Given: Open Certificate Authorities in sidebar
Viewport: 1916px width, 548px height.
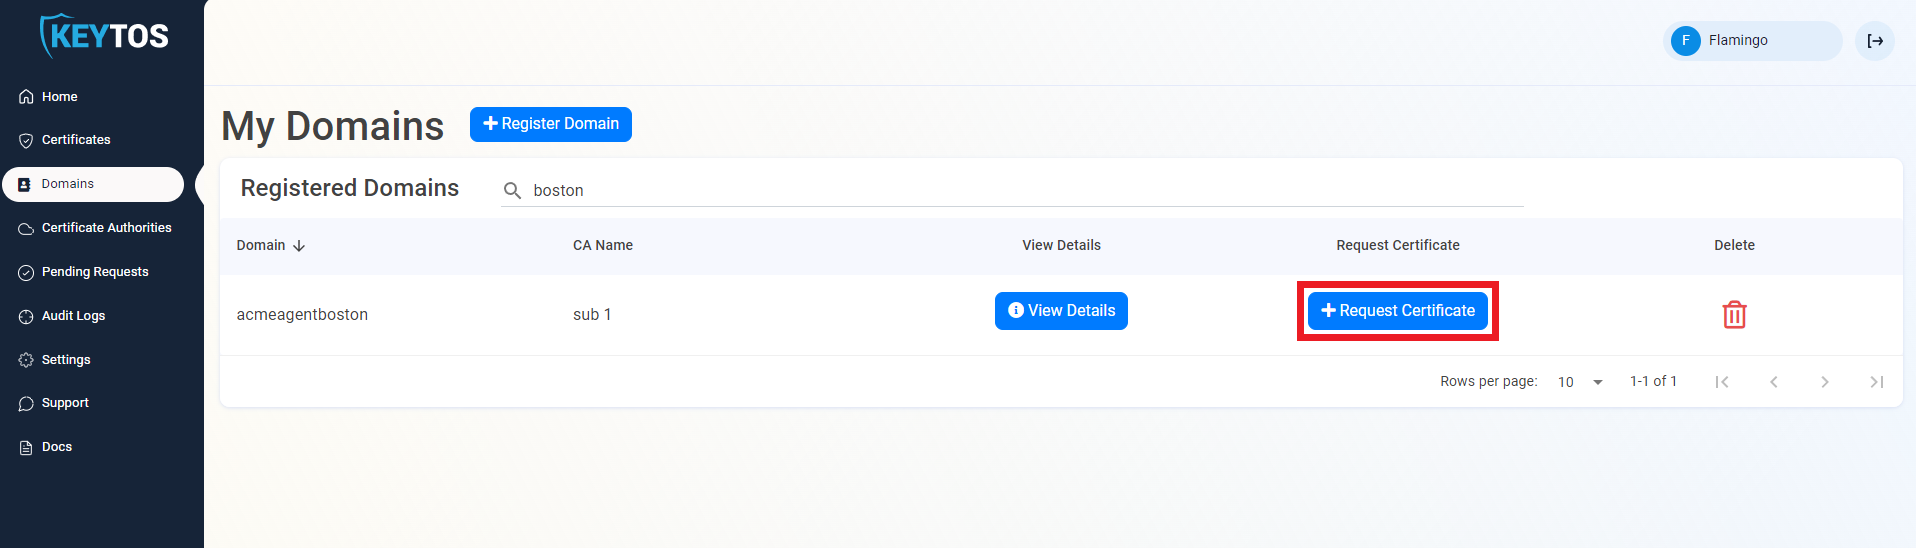Looking at the screenshot, I should tap(106, 228).
